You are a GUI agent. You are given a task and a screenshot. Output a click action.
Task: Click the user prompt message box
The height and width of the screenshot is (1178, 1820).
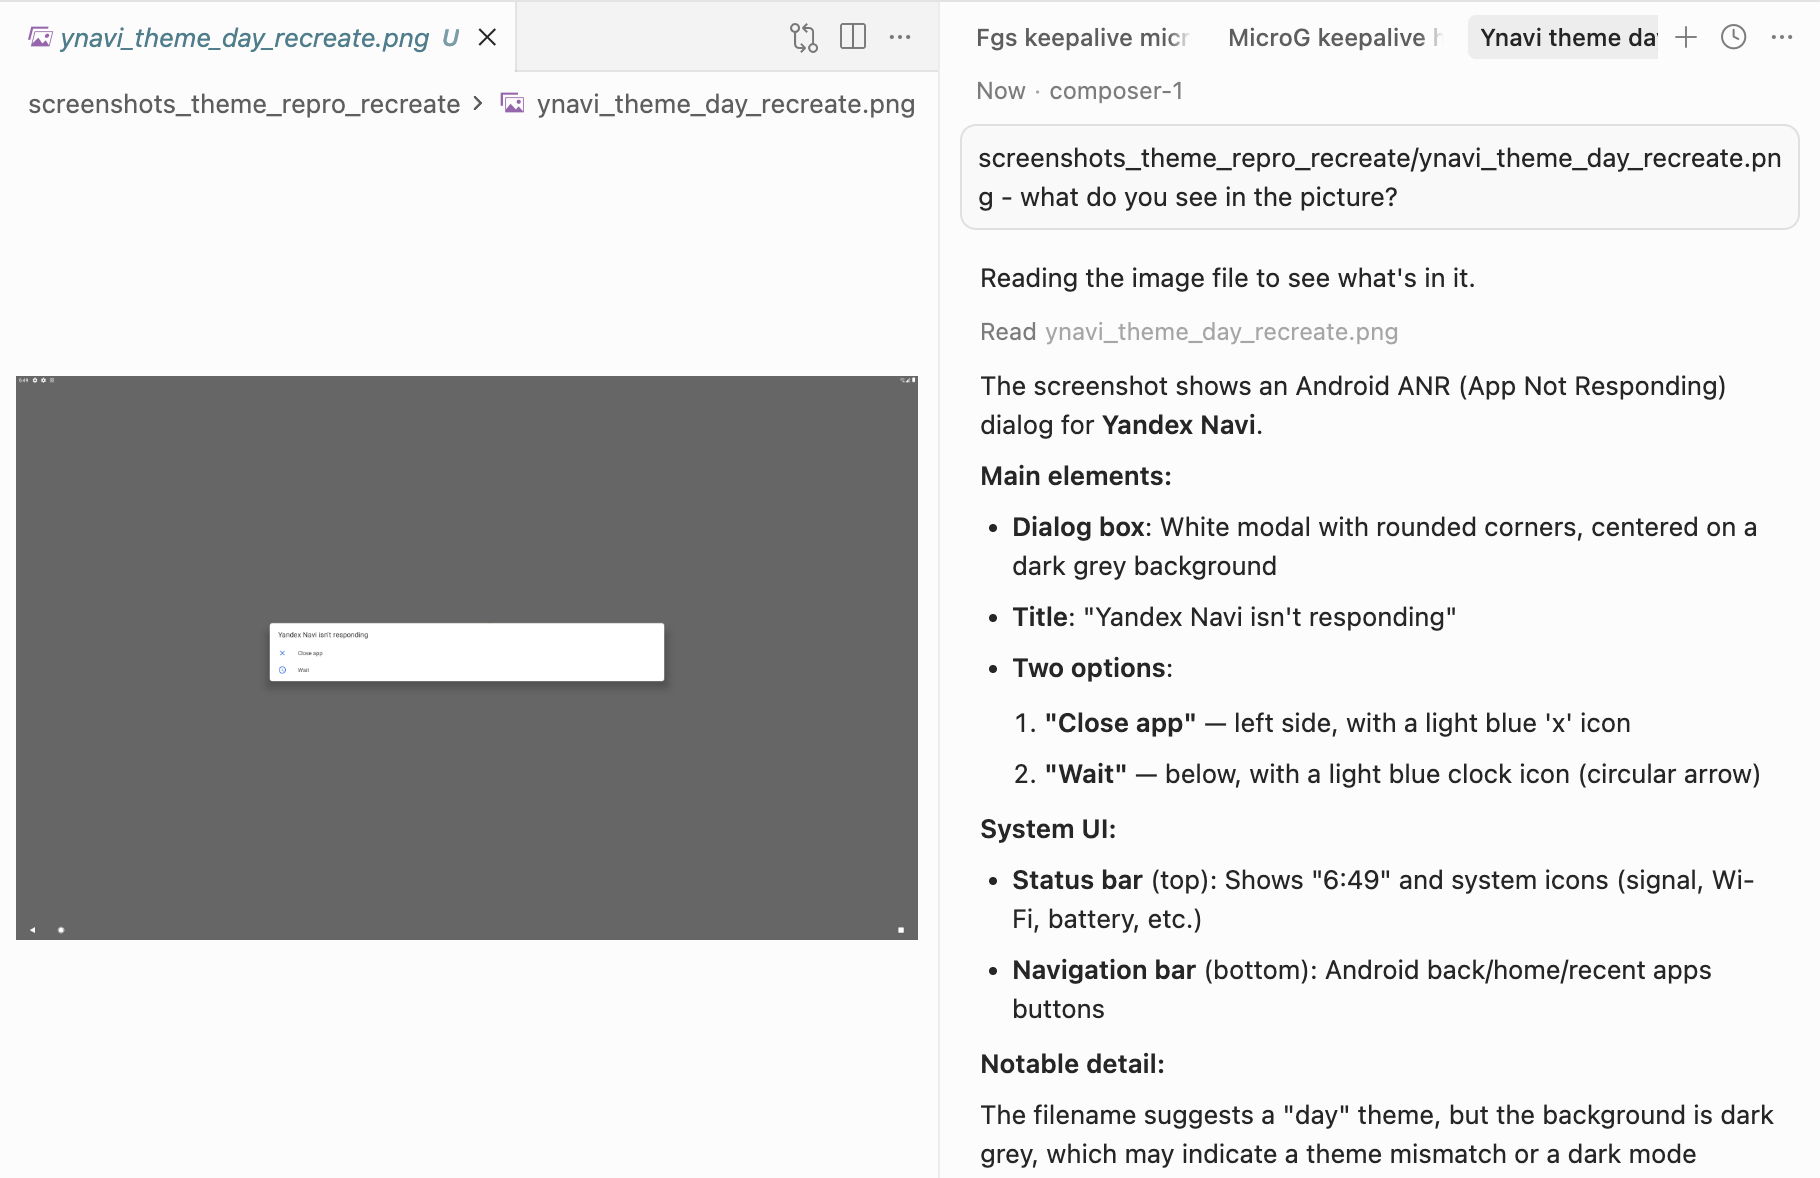tap(1379, 177)
